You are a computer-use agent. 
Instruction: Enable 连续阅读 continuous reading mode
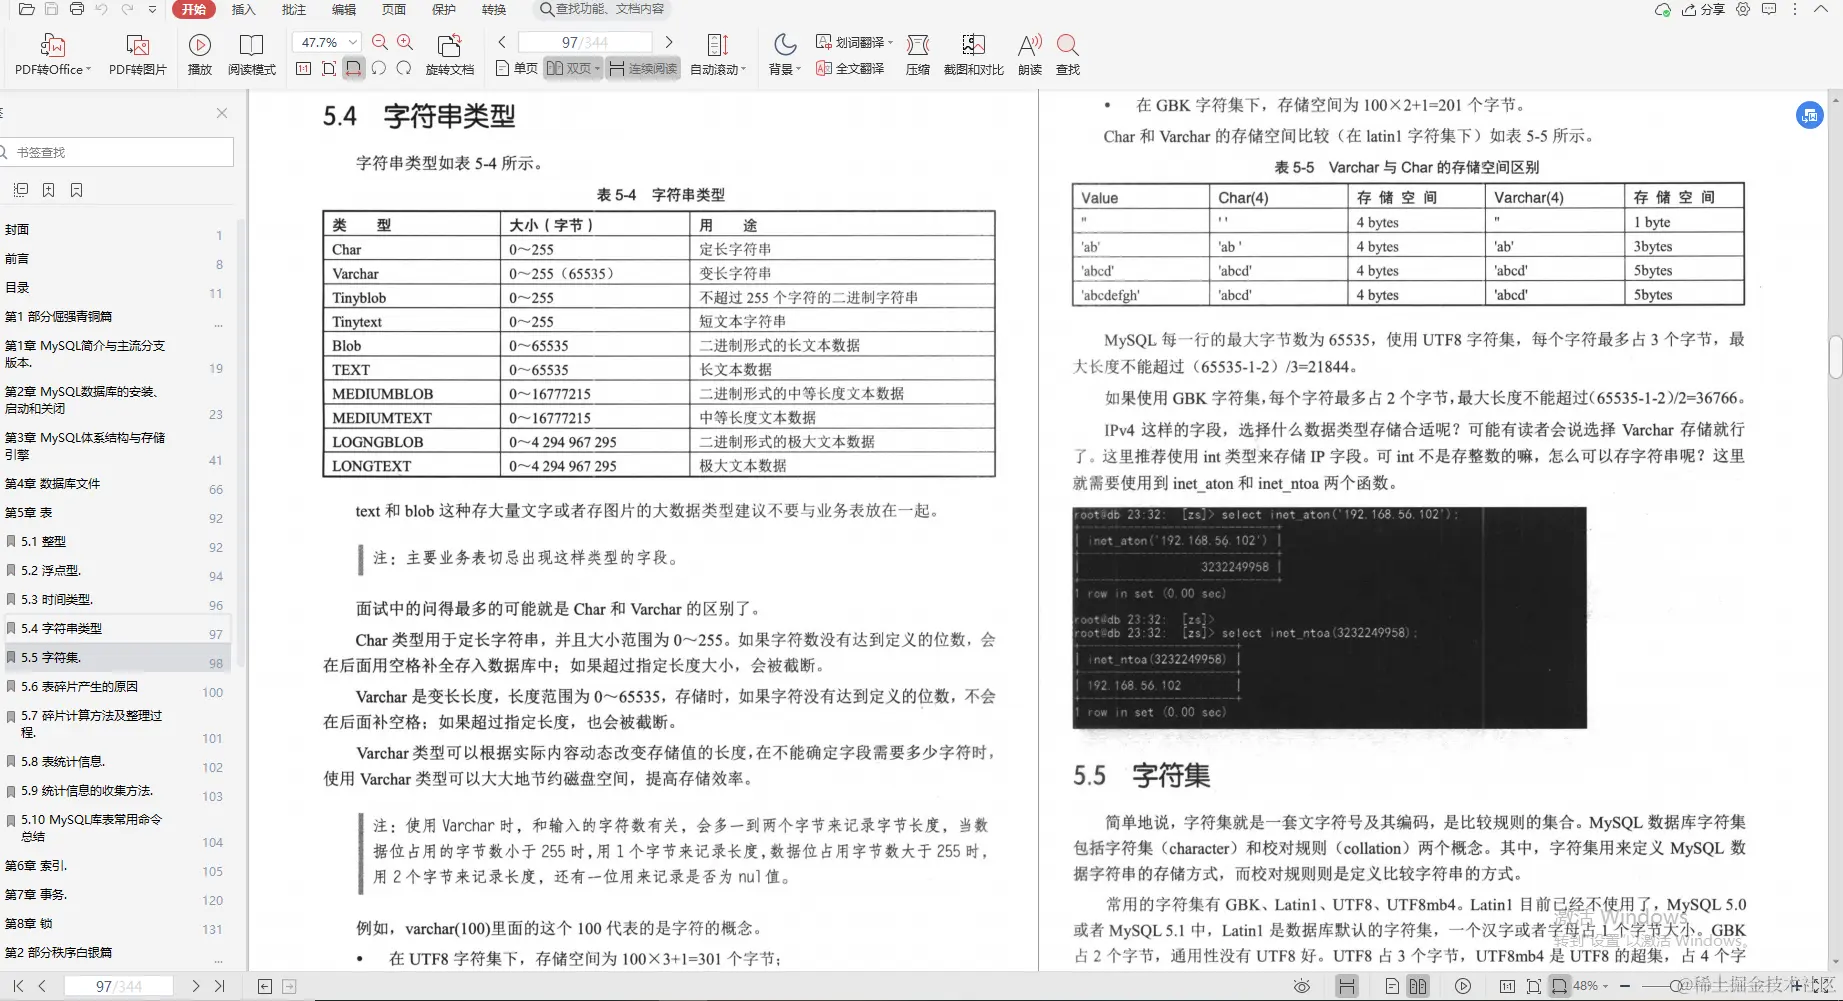(x=643, y=69)
